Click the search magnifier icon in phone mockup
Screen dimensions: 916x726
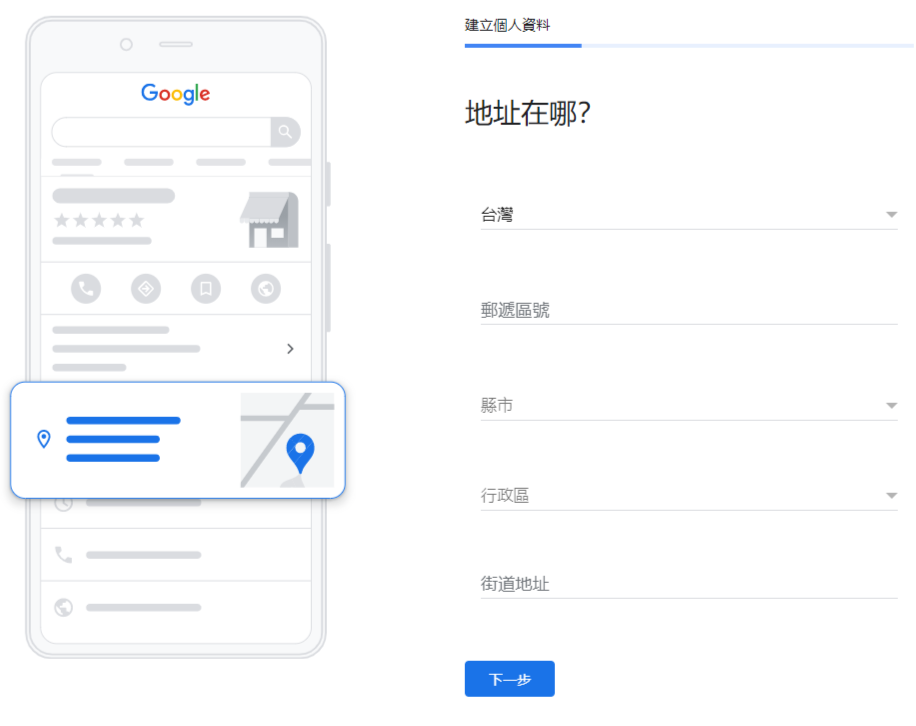(285, 131)
